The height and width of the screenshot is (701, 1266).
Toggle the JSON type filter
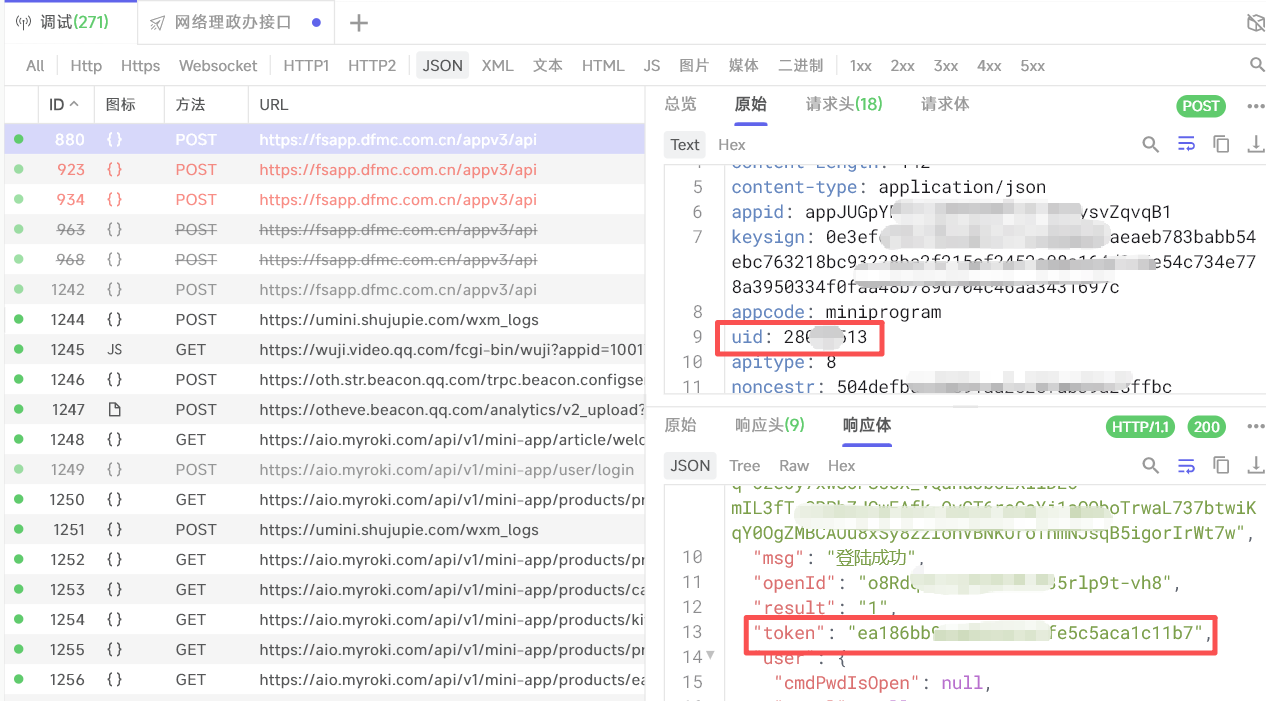[x=442, y=66]
